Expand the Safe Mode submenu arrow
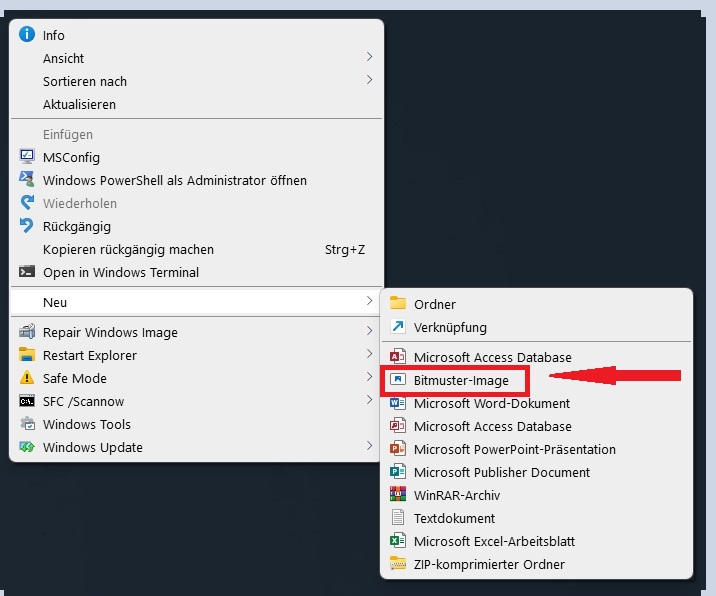Screen dimensions: 716x596 point(369,377)
